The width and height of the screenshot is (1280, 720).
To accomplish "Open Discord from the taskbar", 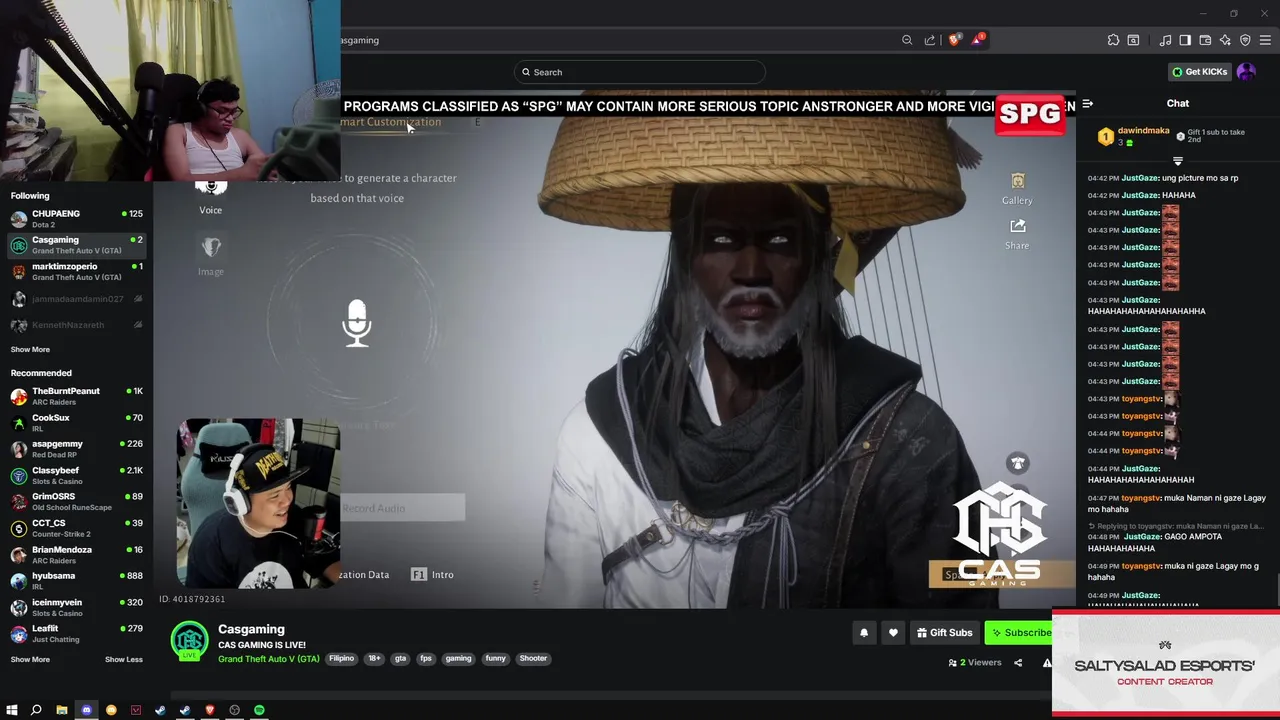I will tap(86, 710).
